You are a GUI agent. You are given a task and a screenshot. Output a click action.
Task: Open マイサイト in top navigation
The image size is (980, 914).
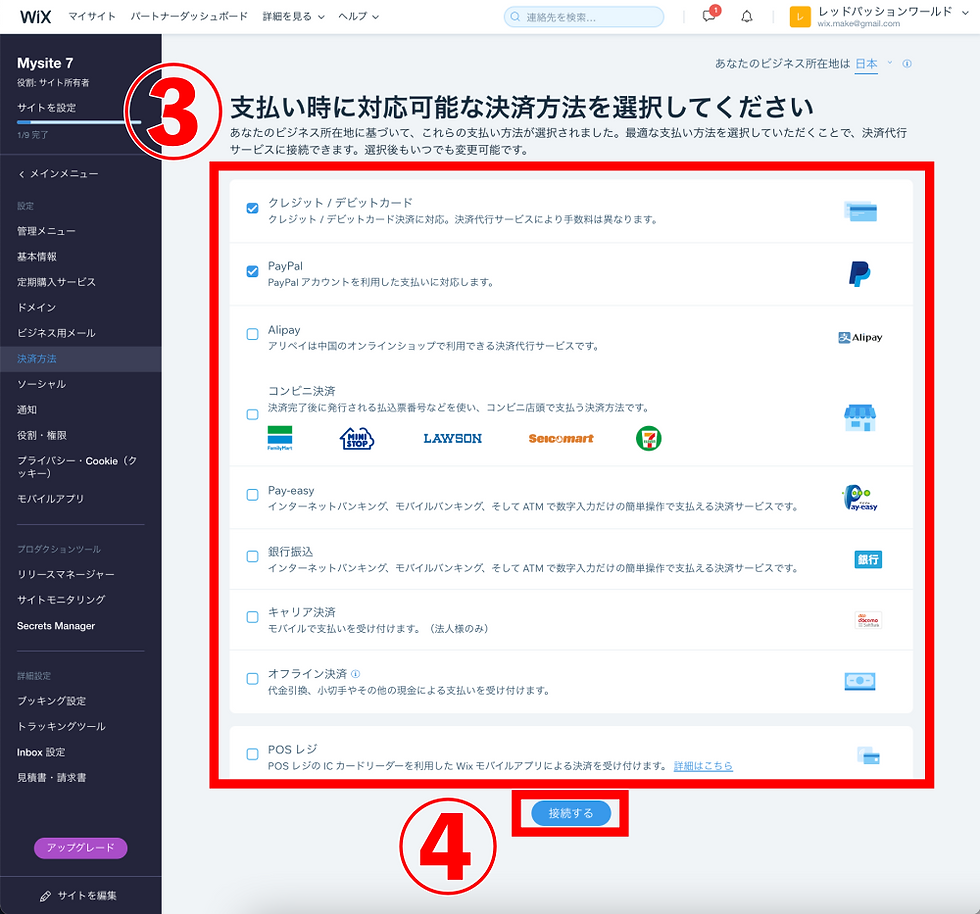pyautogui.click(x=92, y=17)
